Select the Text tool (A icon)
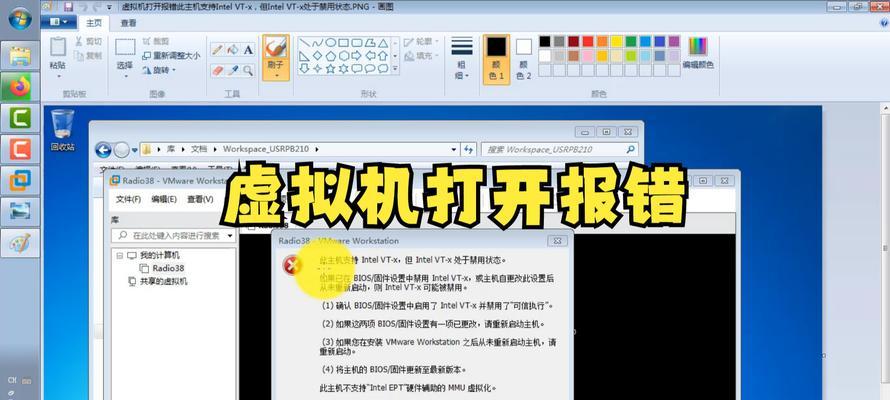This screenshot has width=890, height=400. (248, 49)
